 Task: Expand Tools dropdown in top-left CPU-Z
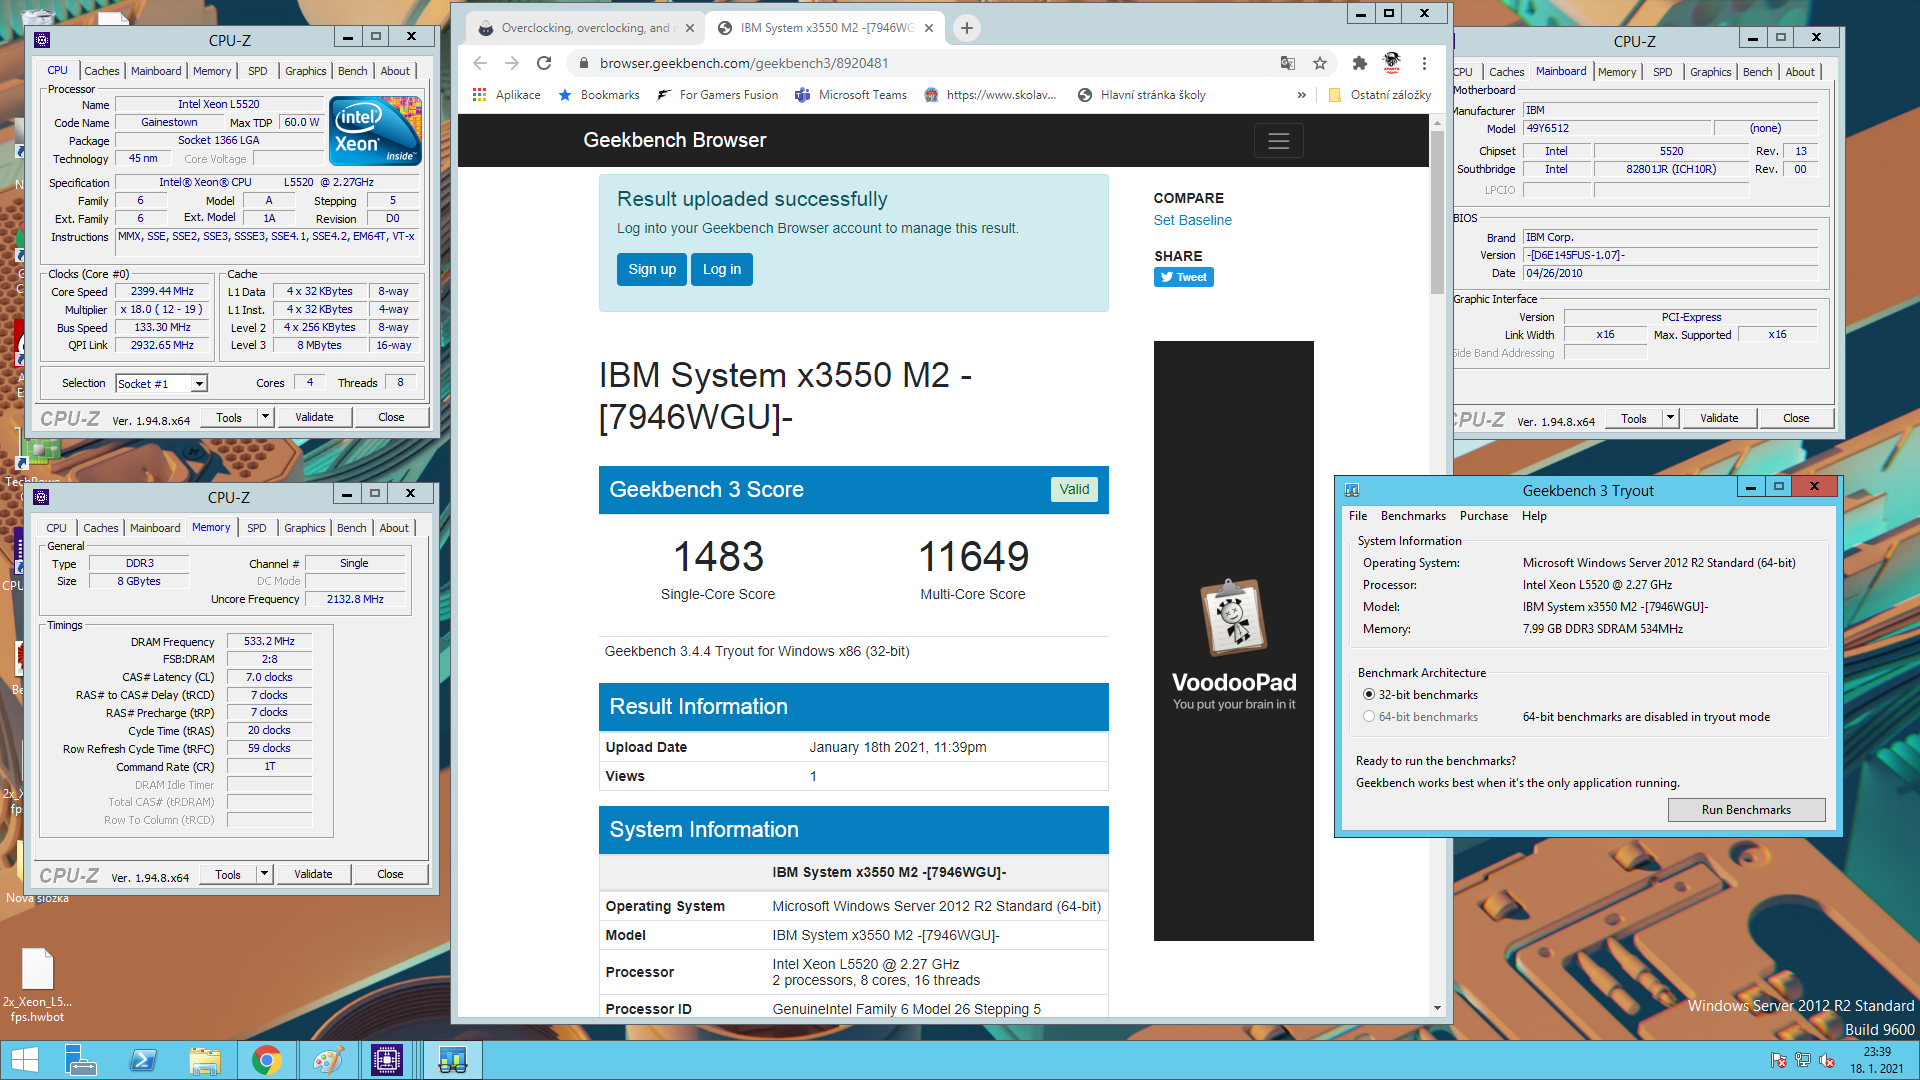pos(266,417)
